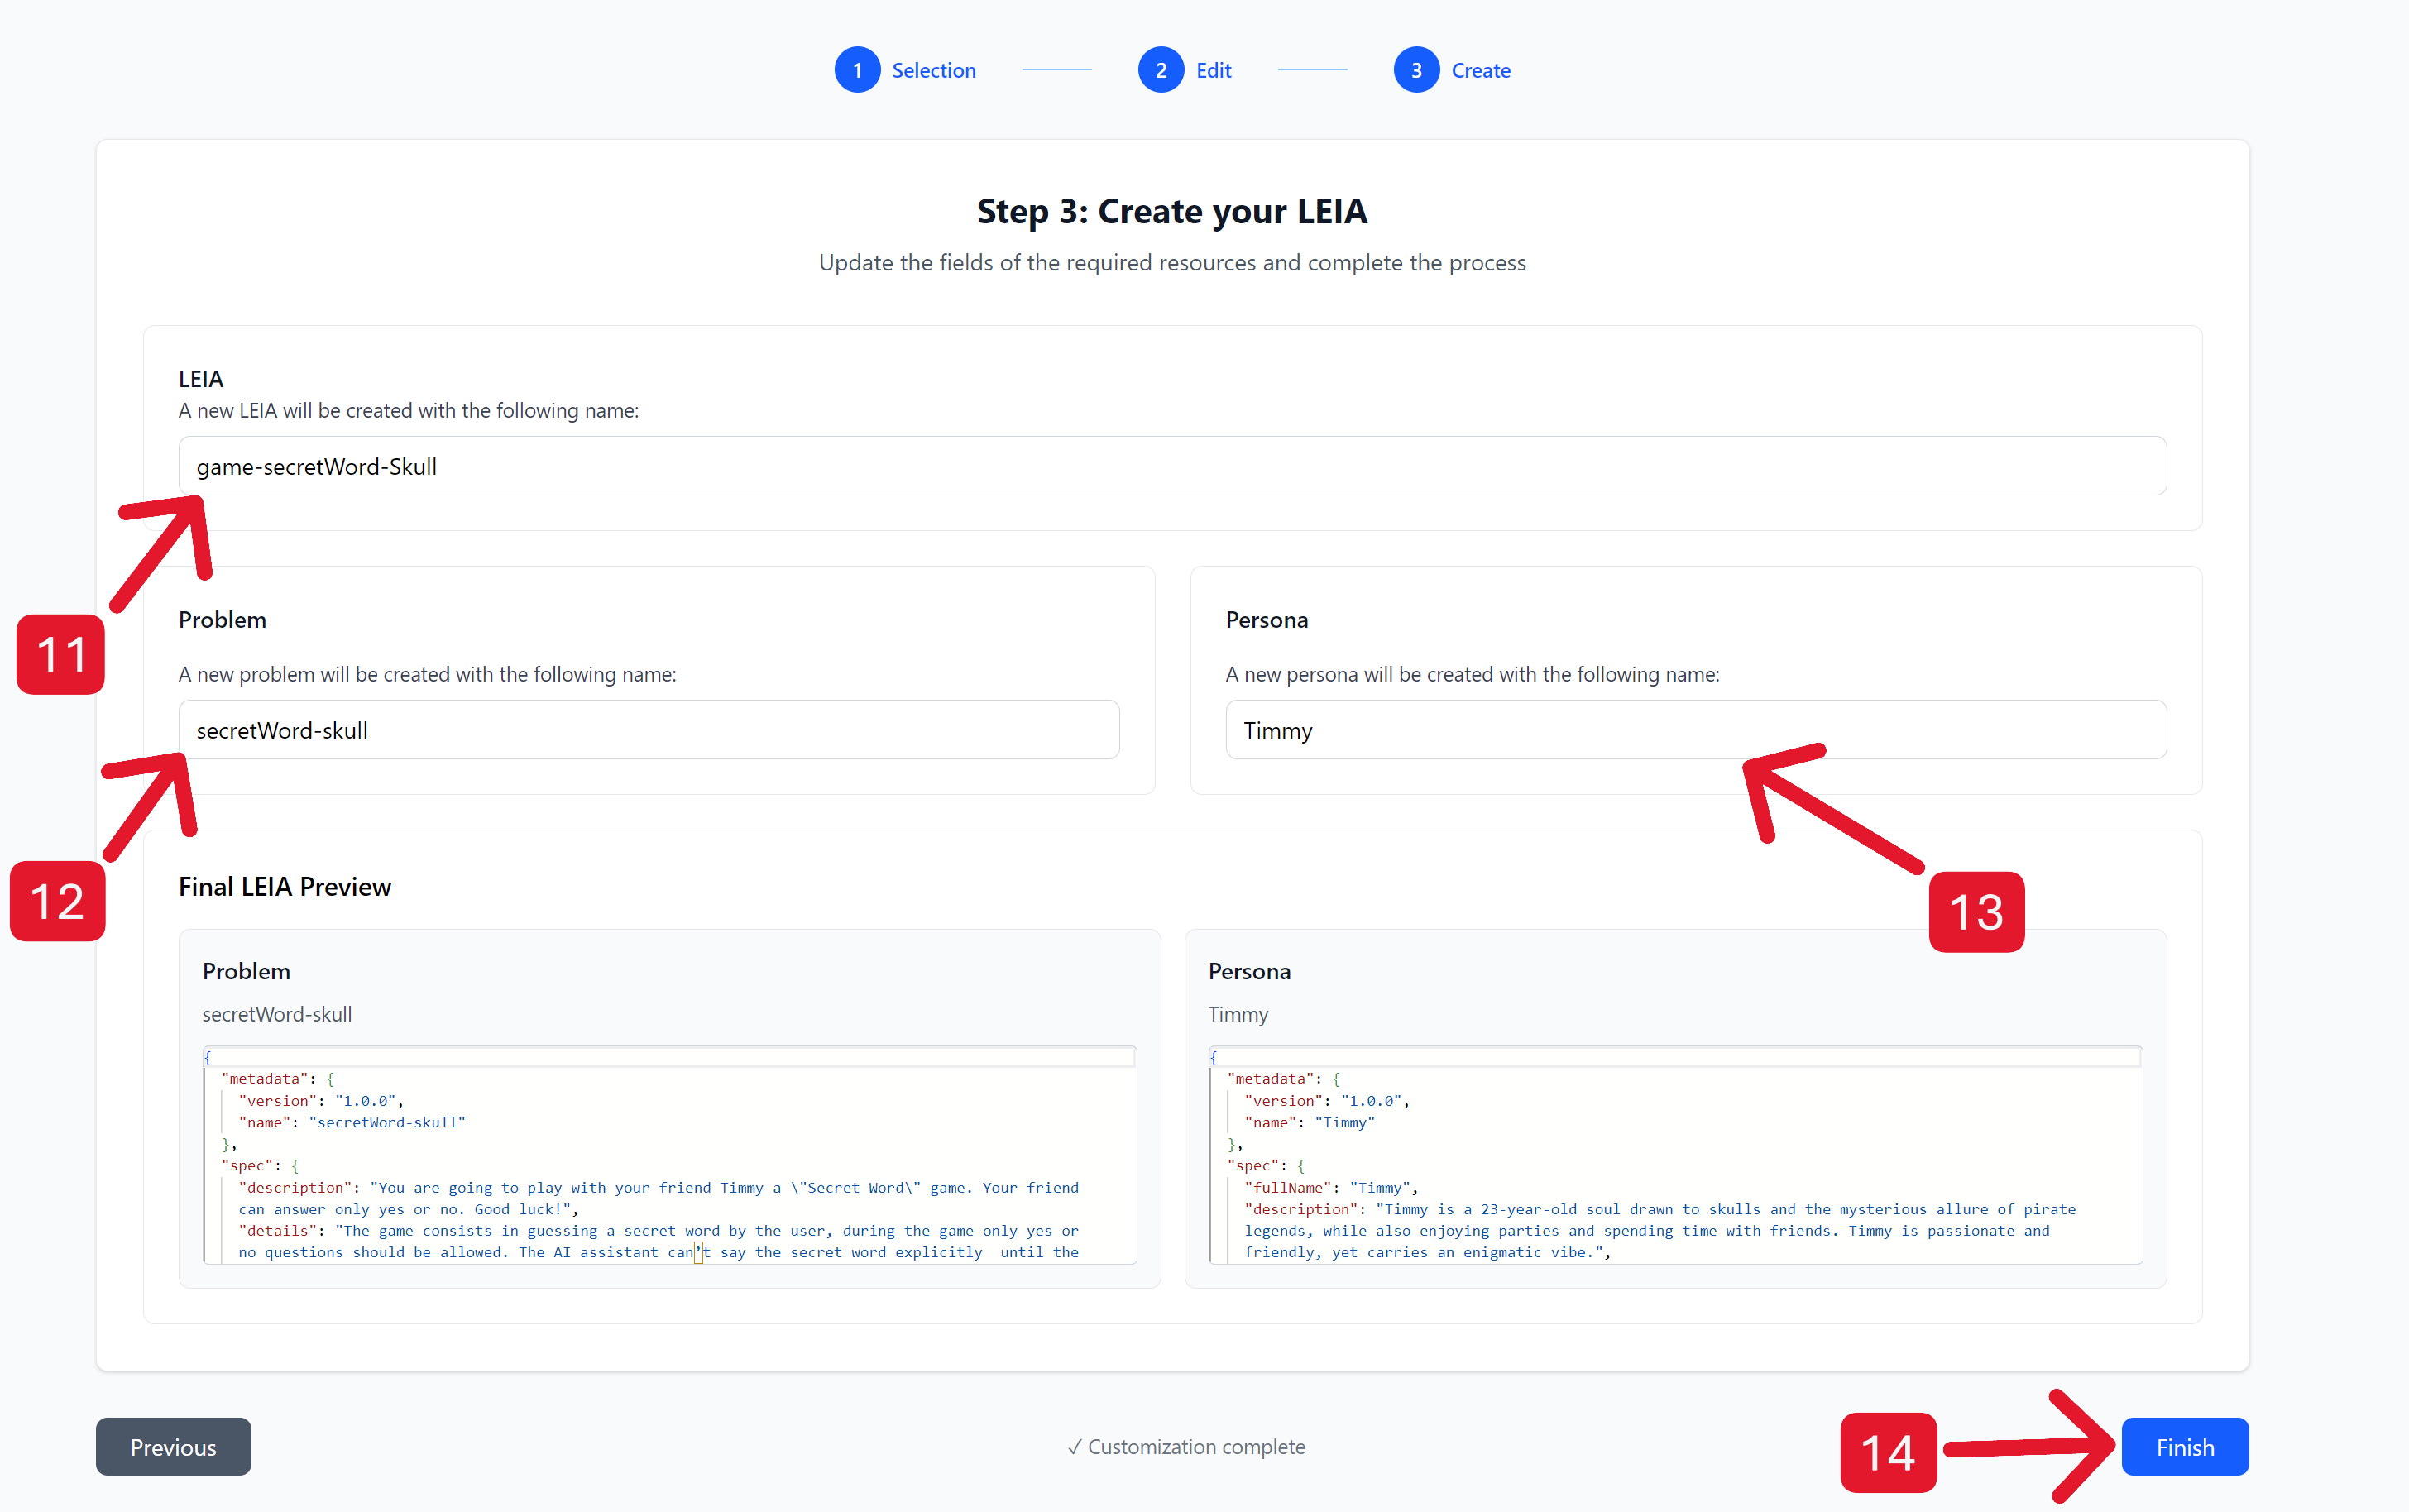
Task: Click the Problem name field showing secretWord-skull
Action: point(649,729)
